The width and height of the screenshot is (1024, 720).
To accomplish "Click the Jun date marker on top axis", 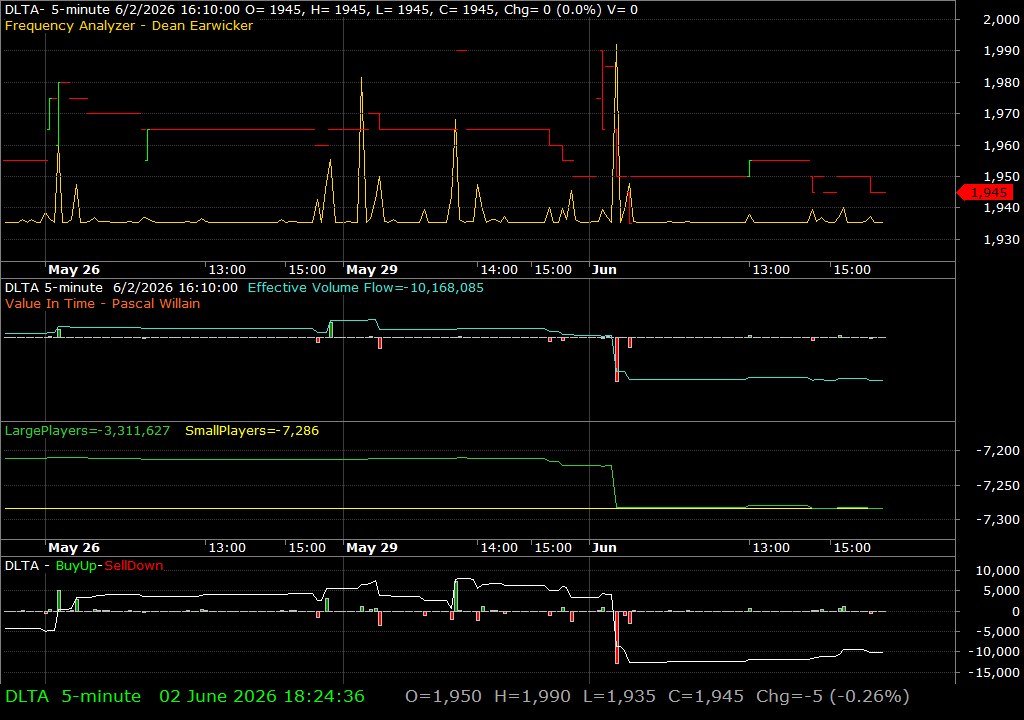I will click(604, 269).
